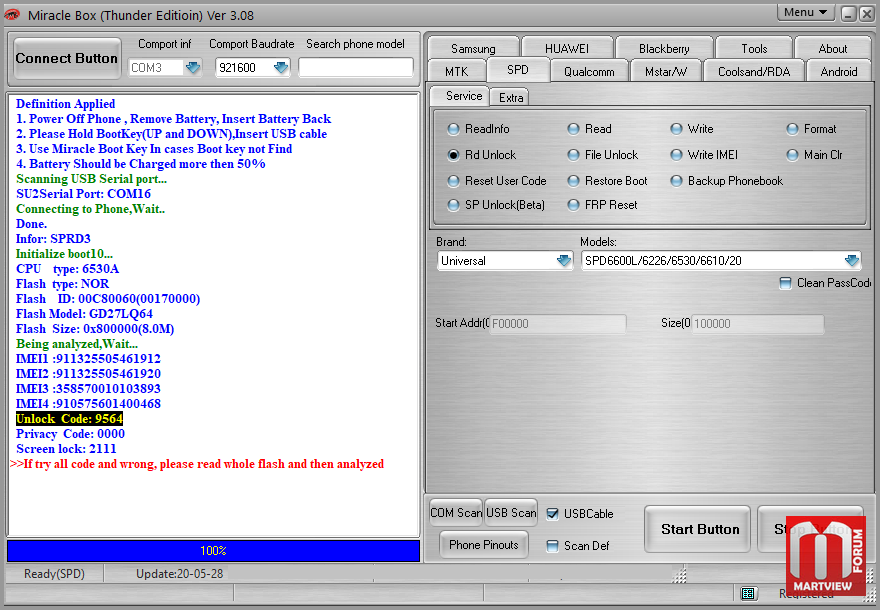Click the Size field showing 100000
This screenshot has height=610, width=880.
click(x=757, y=324)
